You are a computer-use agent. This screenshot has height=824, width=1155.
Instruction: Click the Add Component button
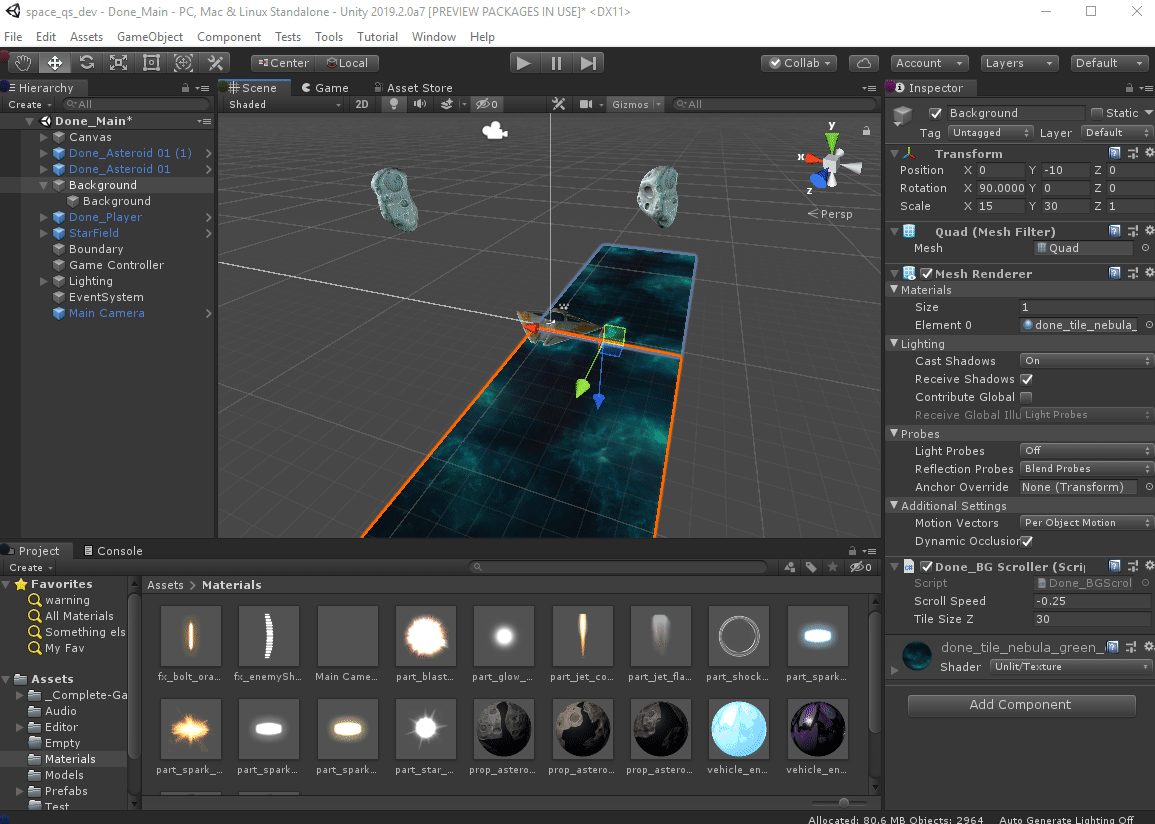[x=1020, y=705]
